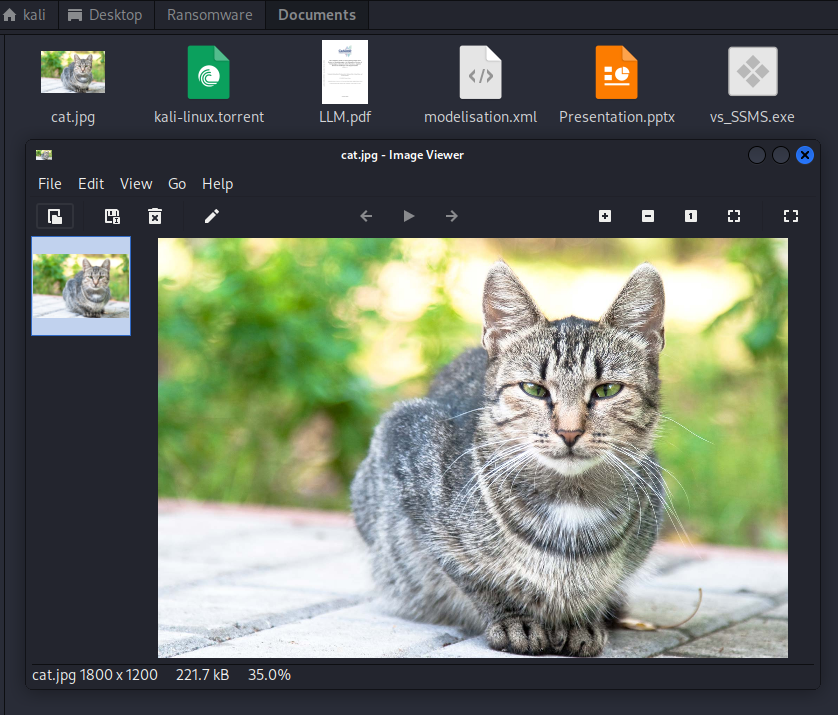Click the edit pencil icon
This screenshot has width=838, height=715.
coord(212,216)
